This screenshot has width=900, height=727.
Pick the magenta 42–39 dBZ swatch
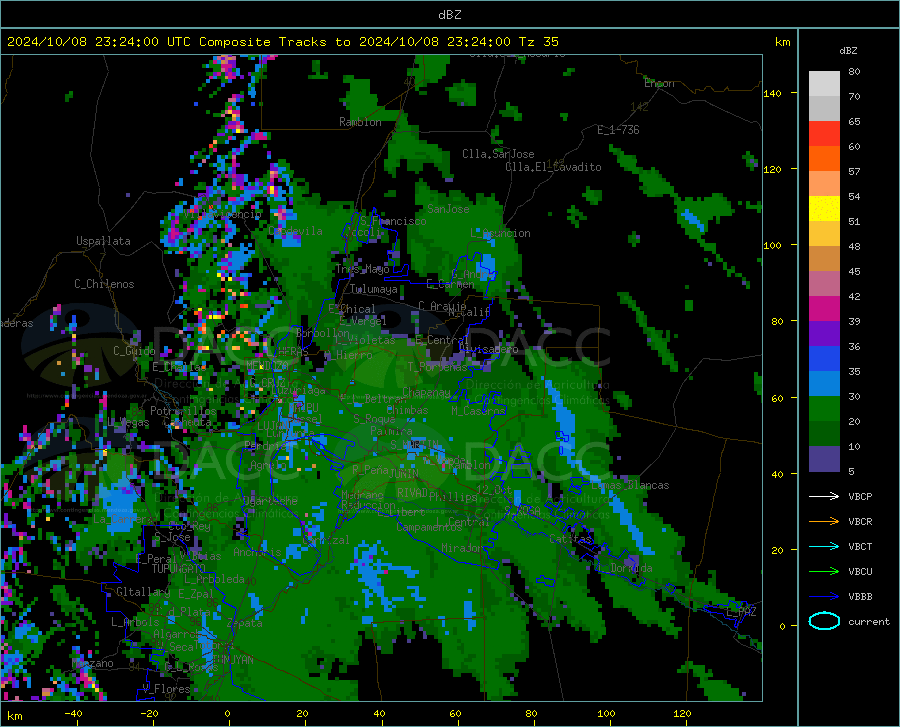(x=824, y=309)
